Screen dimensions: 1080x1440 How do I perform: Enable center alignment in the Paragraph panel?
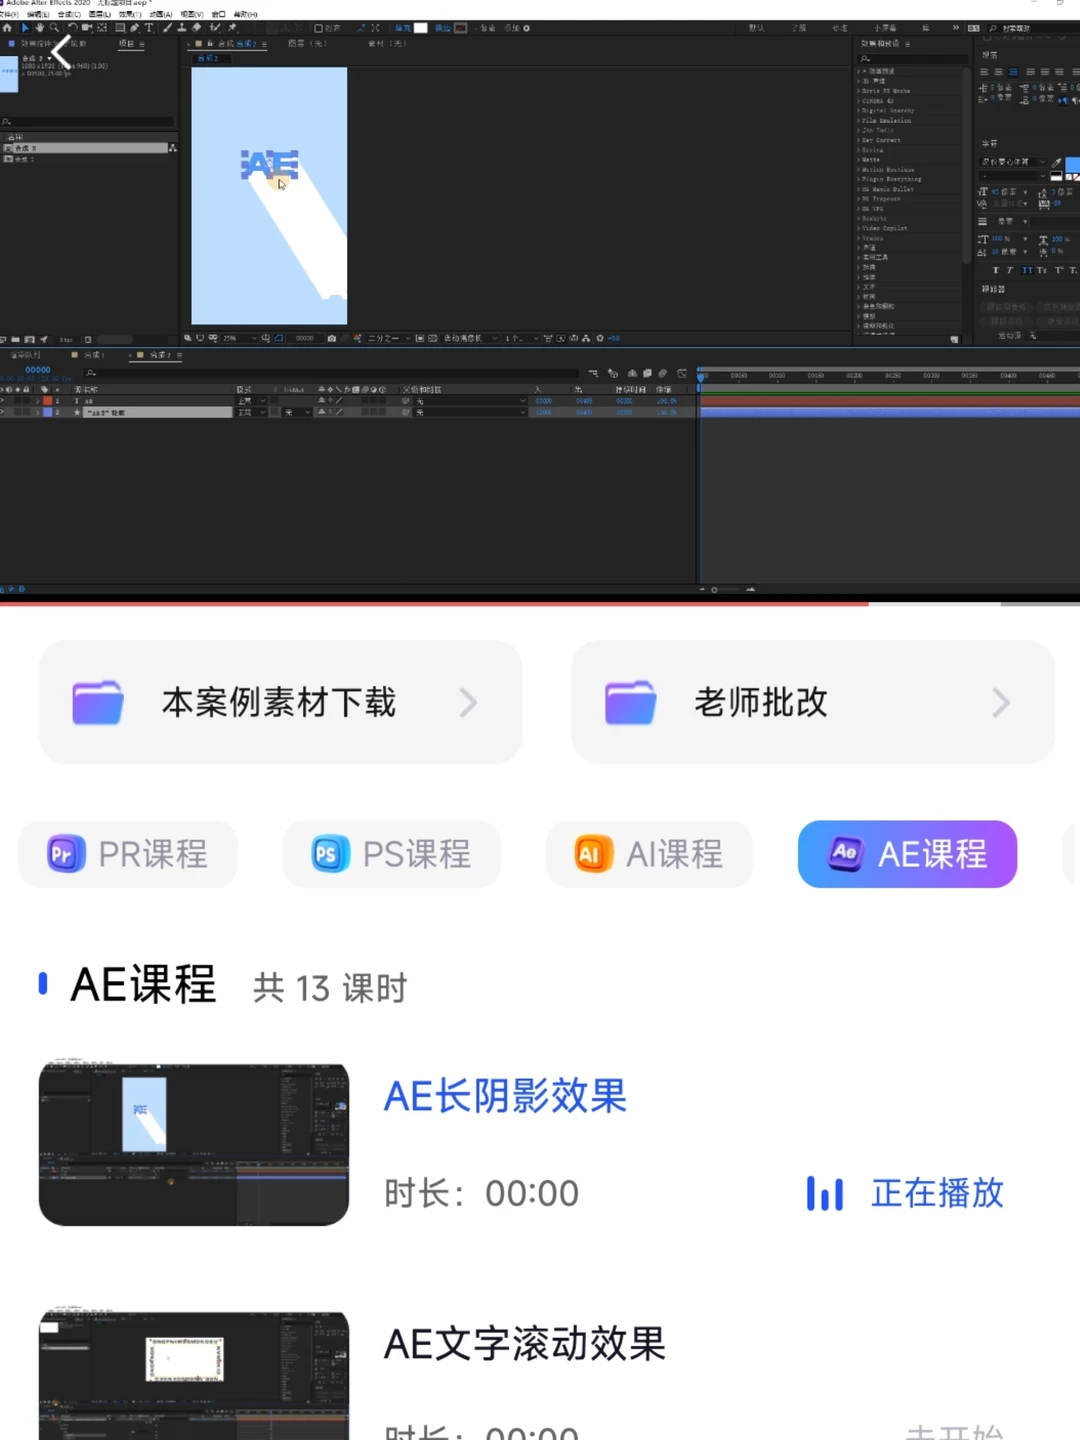point(1013,72)
